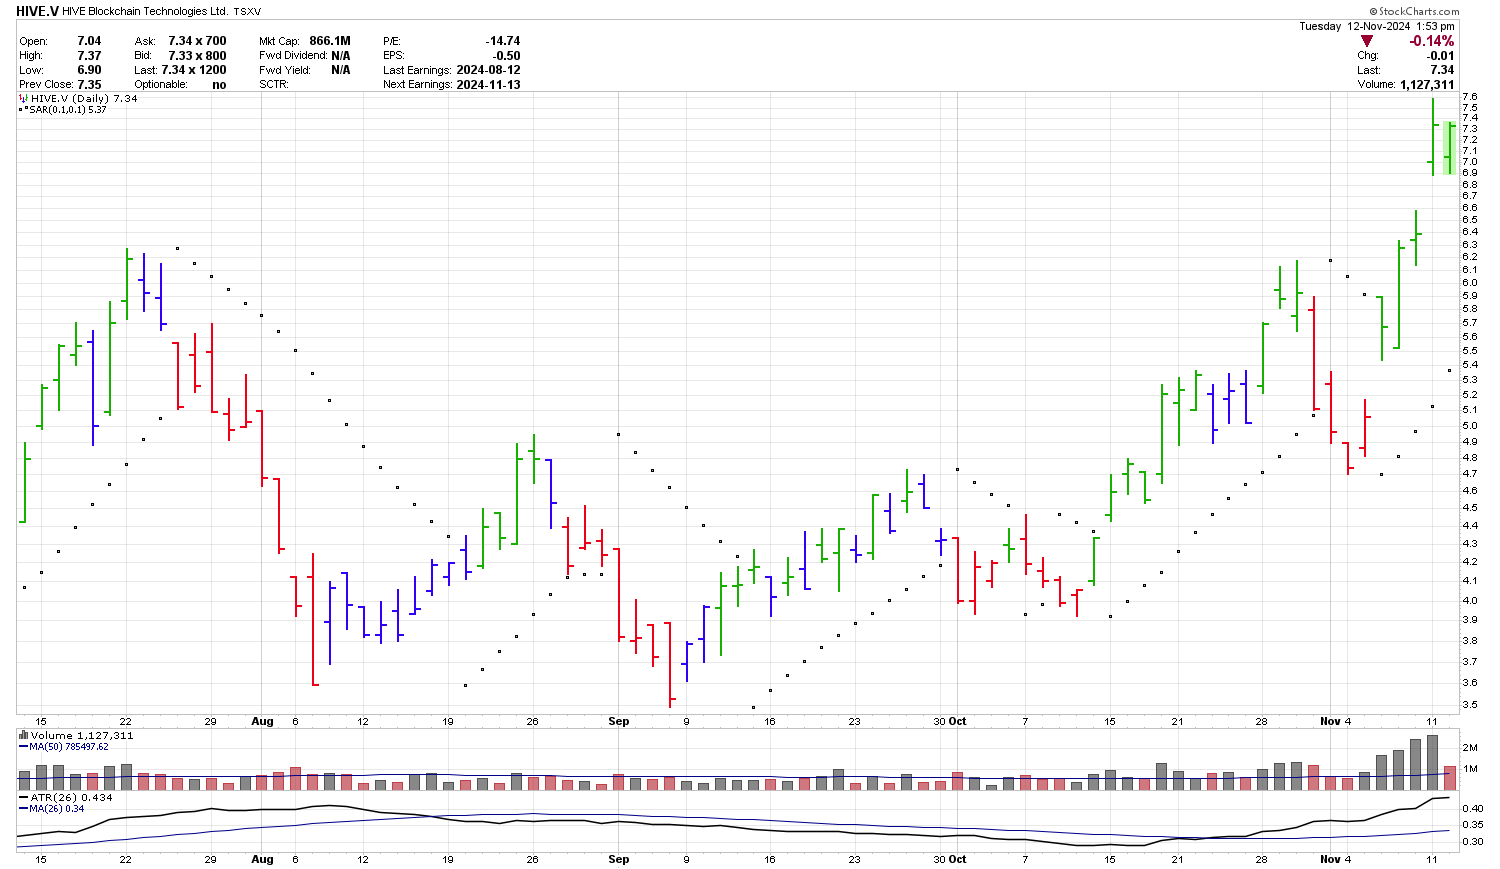The image size is (1500, 869).
Task: Click the 3.5 price axis label
Action: pos(1469,704)
